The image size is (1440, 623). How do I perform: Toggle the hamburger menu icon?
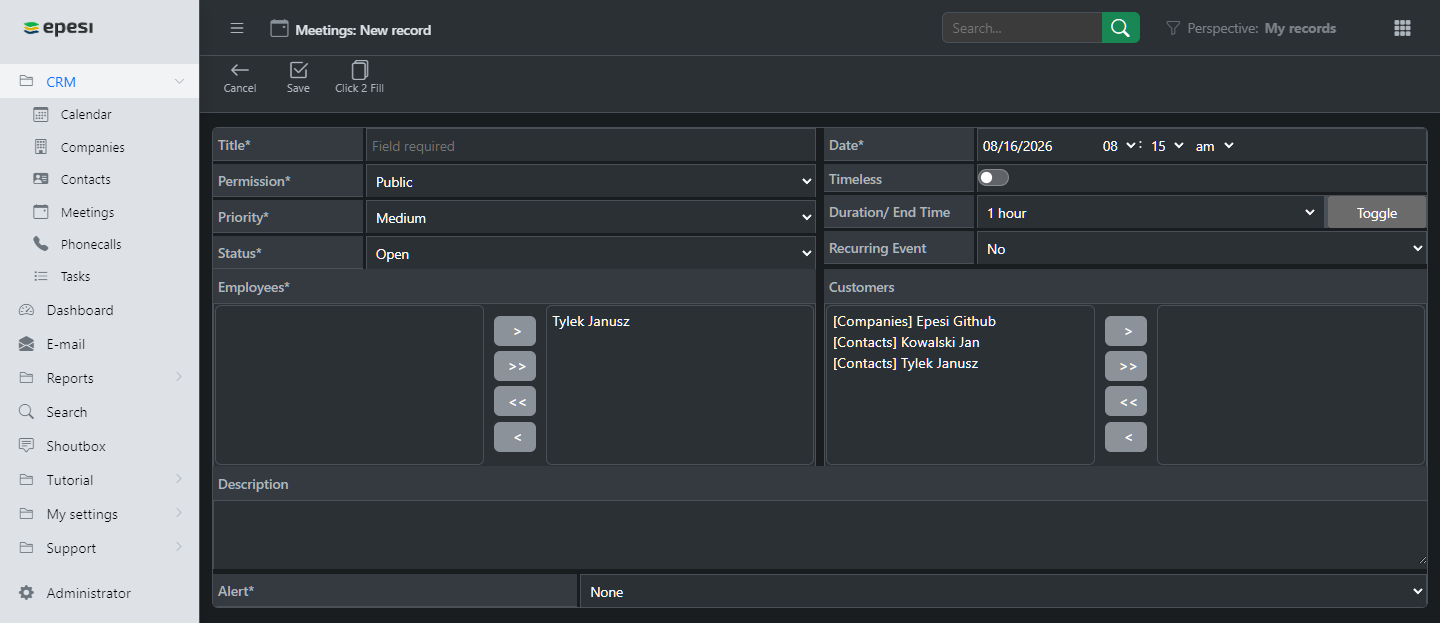237,28
